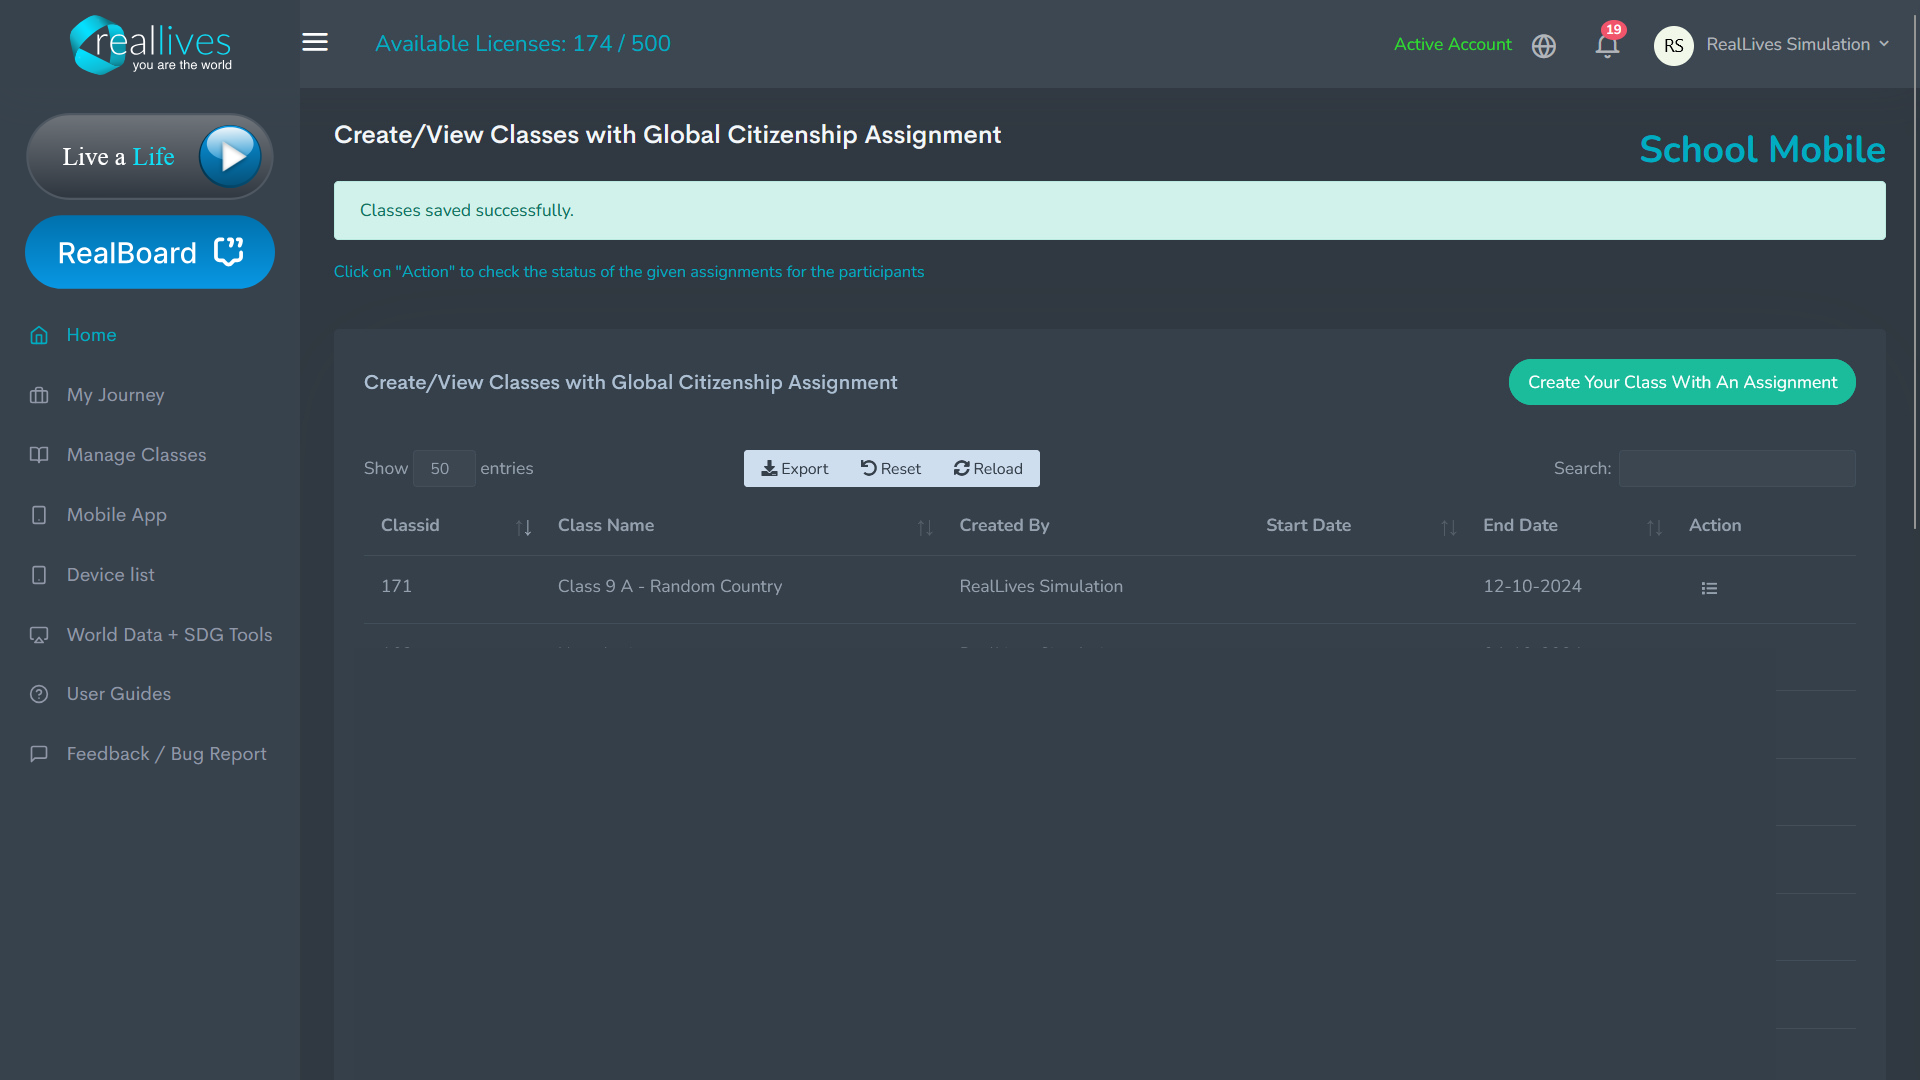Click the Available Licenses: 174 / 500 text

[523, 44]
